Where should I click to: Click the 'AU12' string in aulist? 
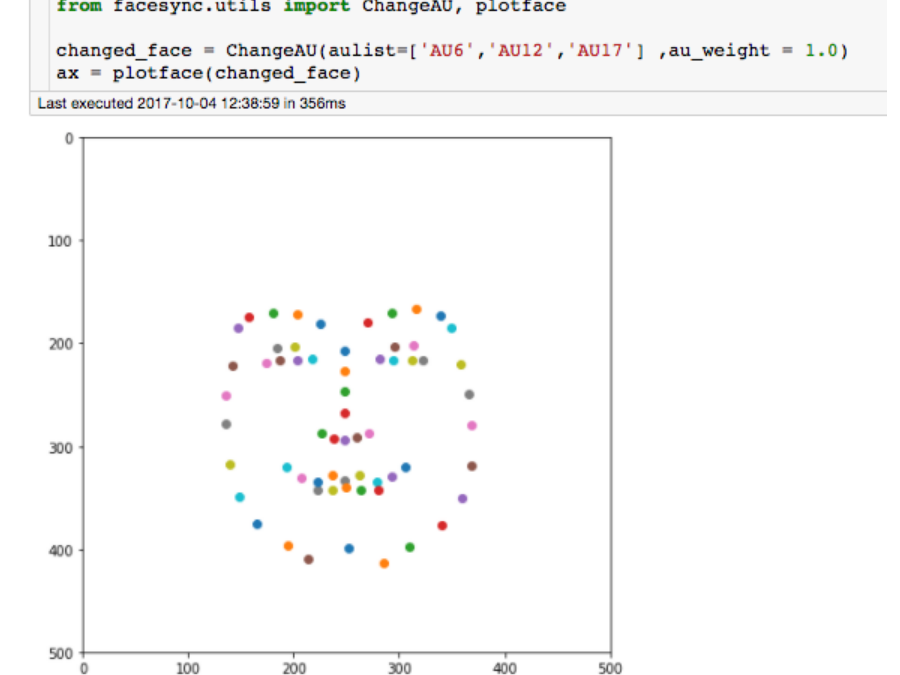[520, 51]
